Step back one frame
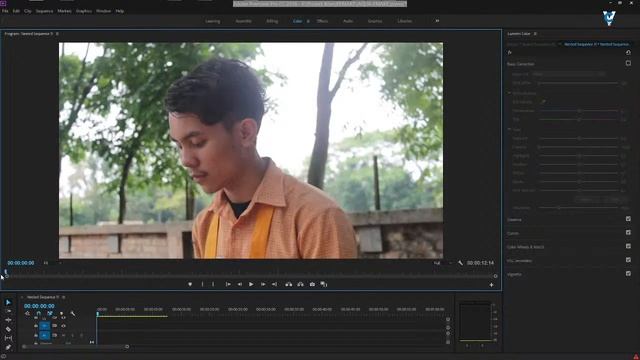The image size is (640, 360). click(x=240, y=284)
